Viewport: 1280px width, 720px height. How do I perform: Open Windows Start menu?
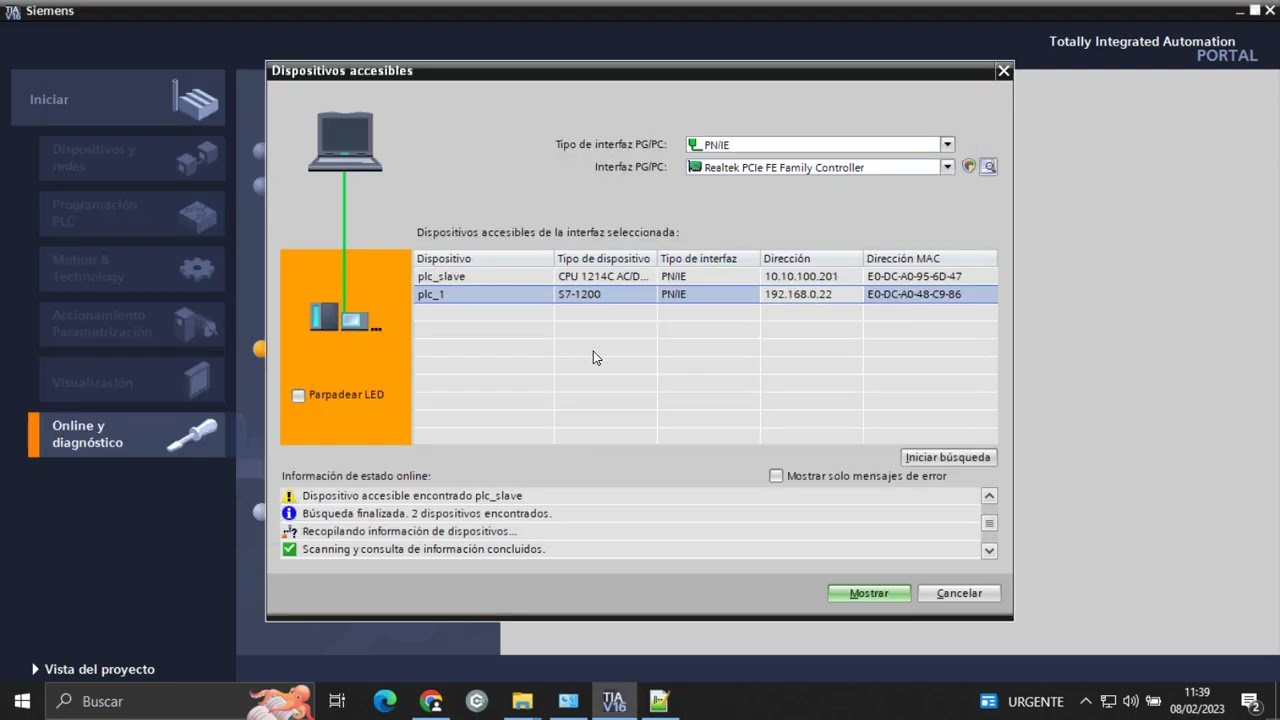pos(22,701)
